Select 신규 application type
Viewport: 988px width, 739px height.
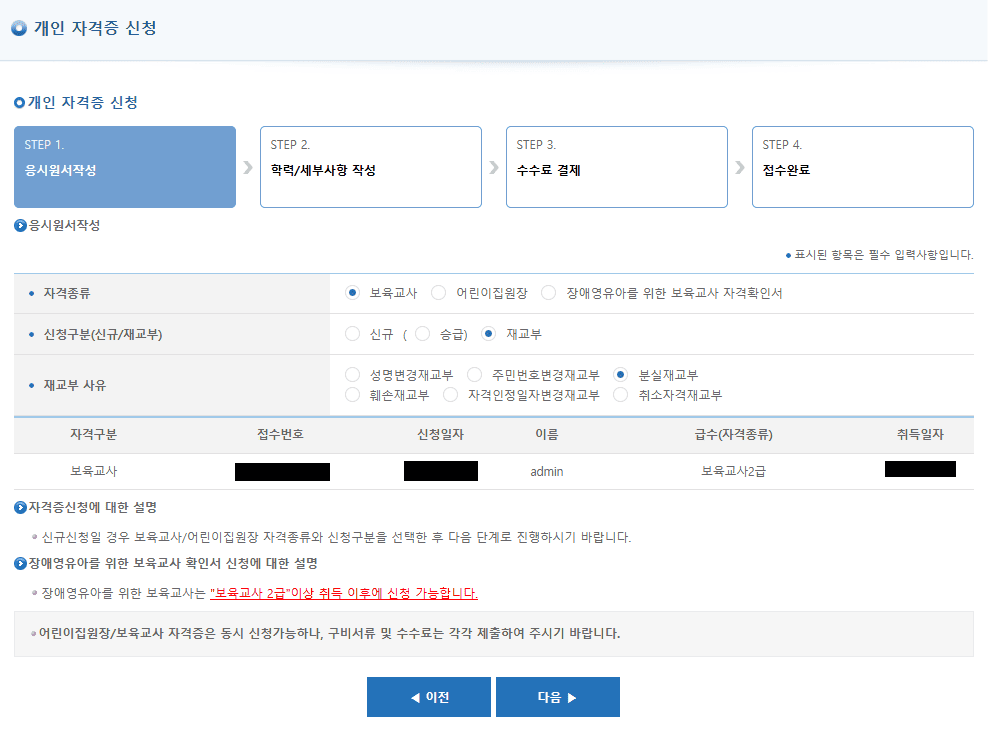coord(352,334)
